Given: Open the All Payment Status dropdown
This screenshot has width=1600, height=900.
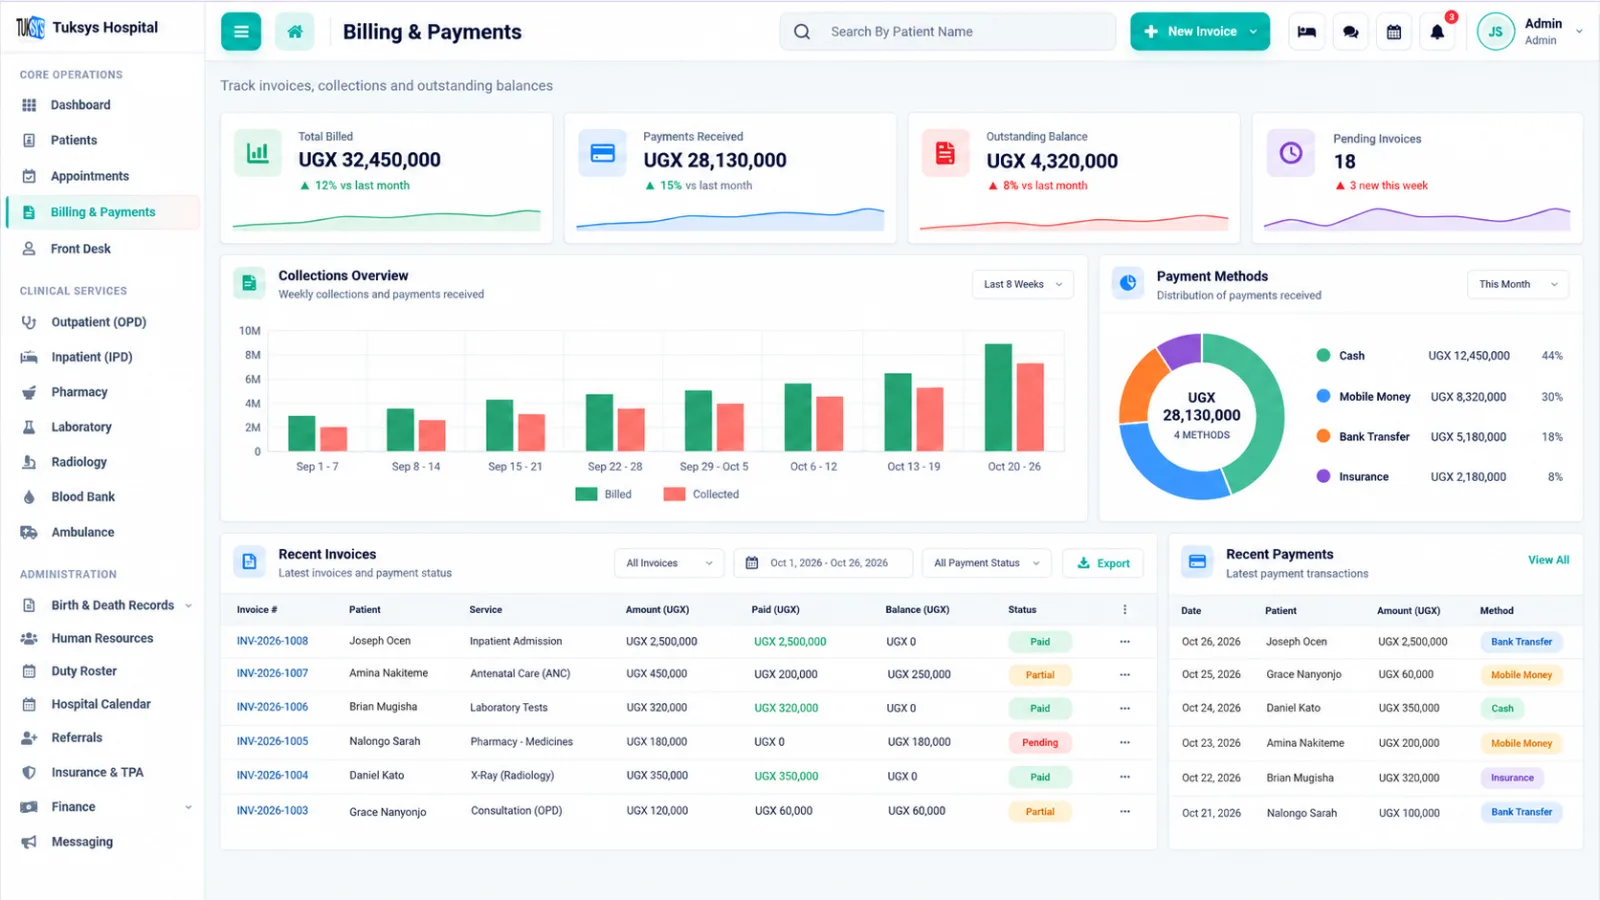Looking at the screenshot, I should (987, 563).
